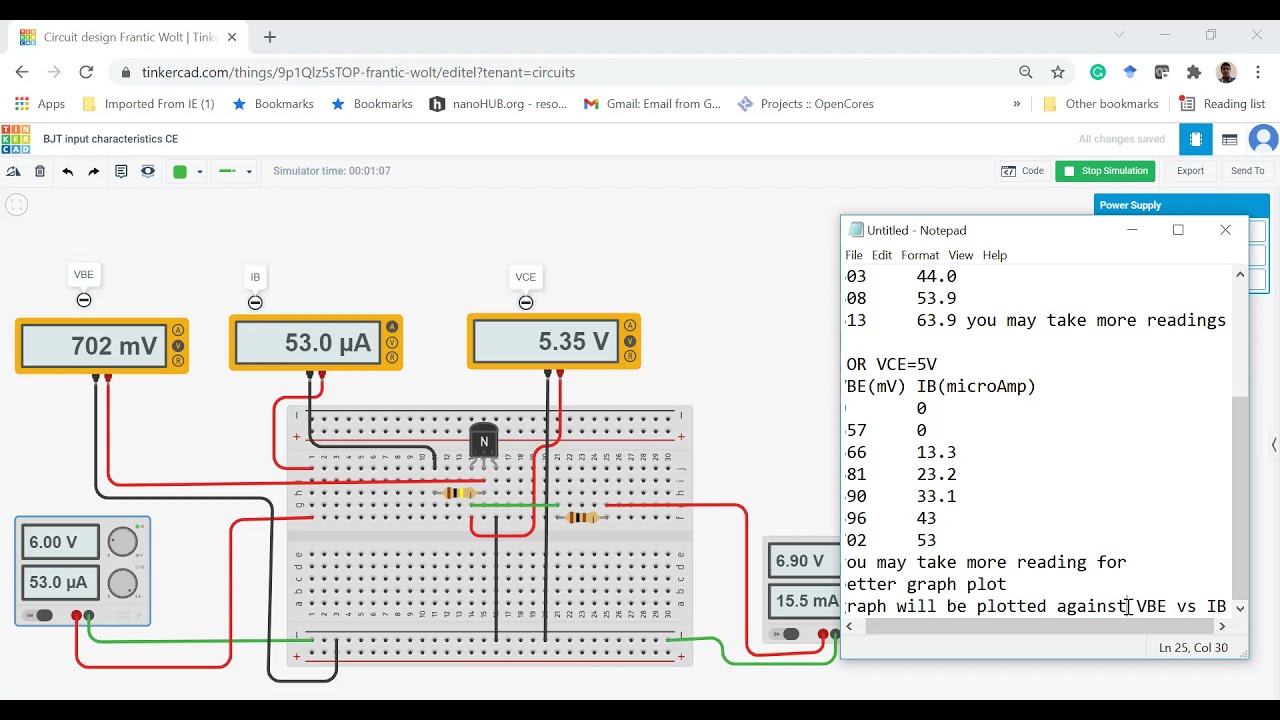Expand hidden bookmarks chevron

[x=1017, y=104]
